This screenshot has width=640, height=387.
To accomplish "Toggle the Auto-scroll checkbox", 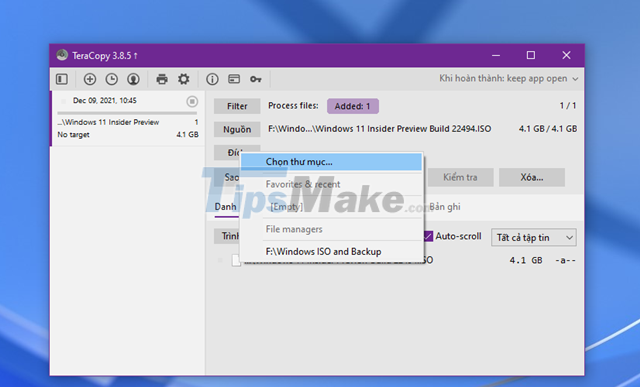I will (428, 236).
